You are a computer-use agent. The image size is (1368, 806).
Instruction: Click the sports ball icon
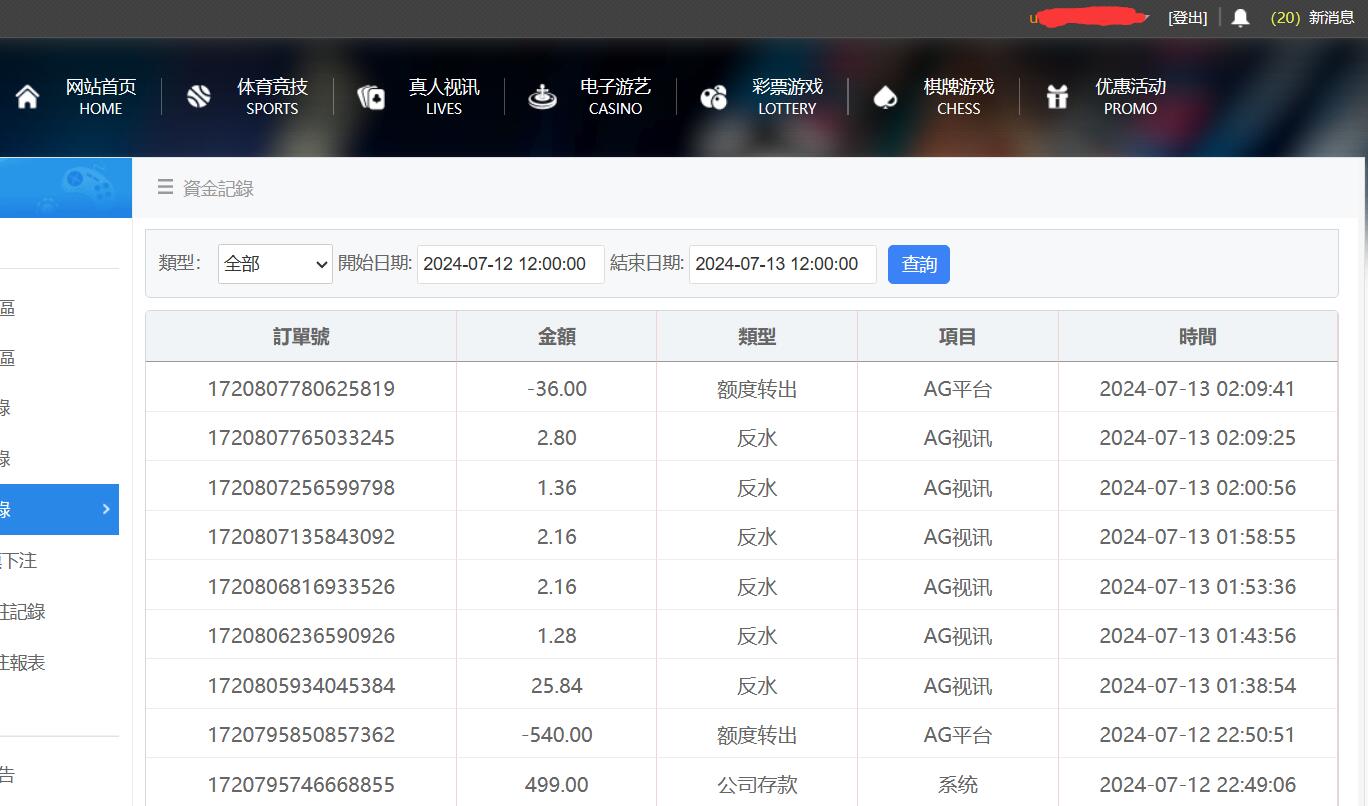point(199,97)
